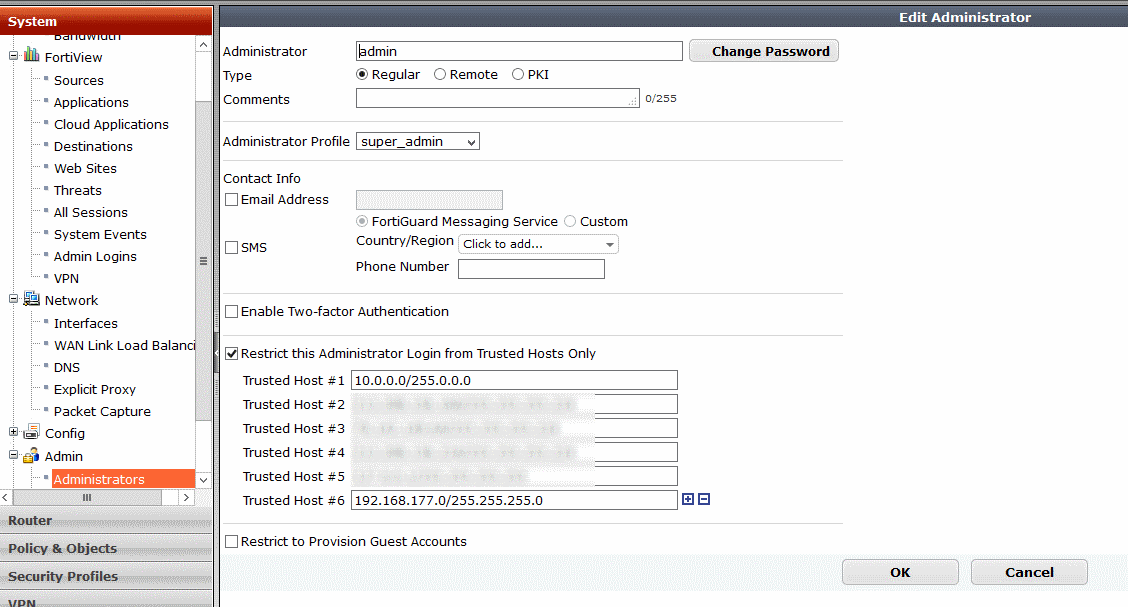Screen dimensions: 1128x607
Task: Click the FortiView chart icon
Action: click(x=32, y=57)
